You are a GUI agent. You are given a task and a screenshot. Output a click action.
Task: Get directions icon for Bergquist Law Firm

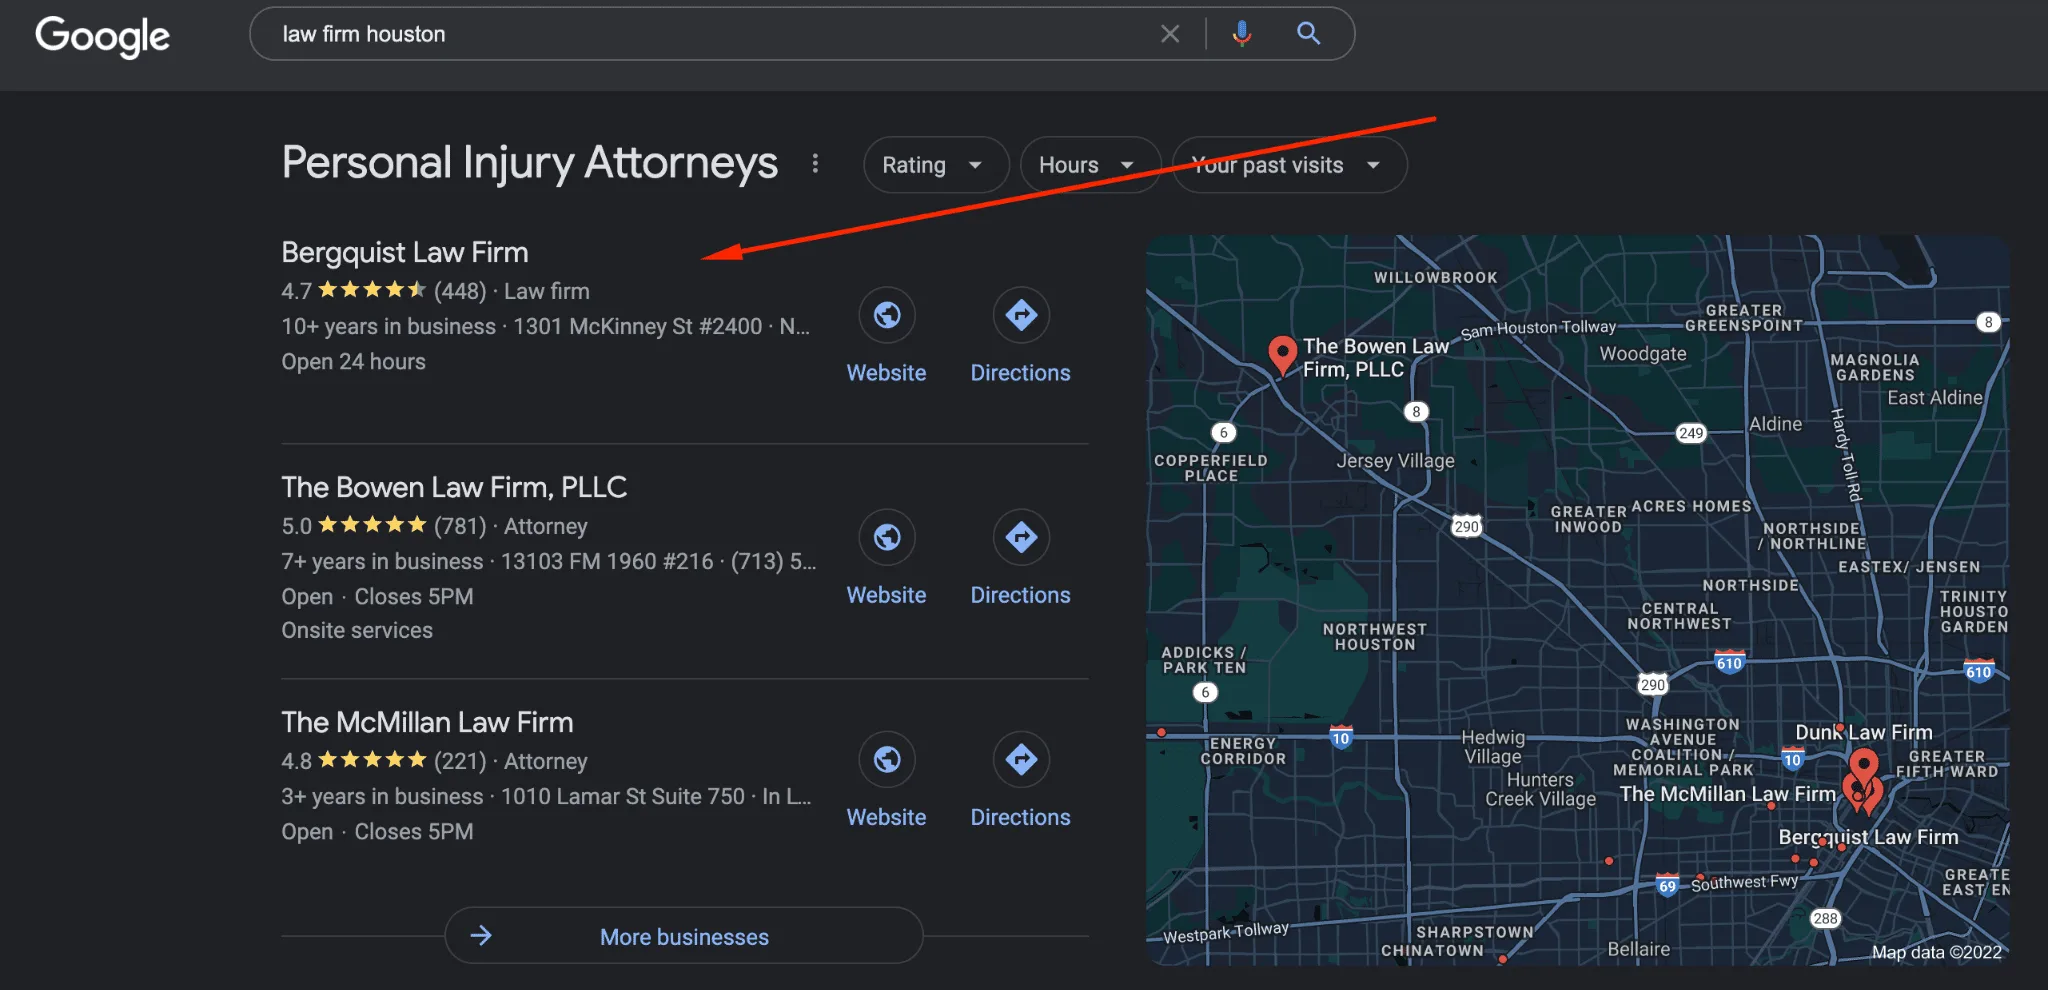(x=1021, y=315)
